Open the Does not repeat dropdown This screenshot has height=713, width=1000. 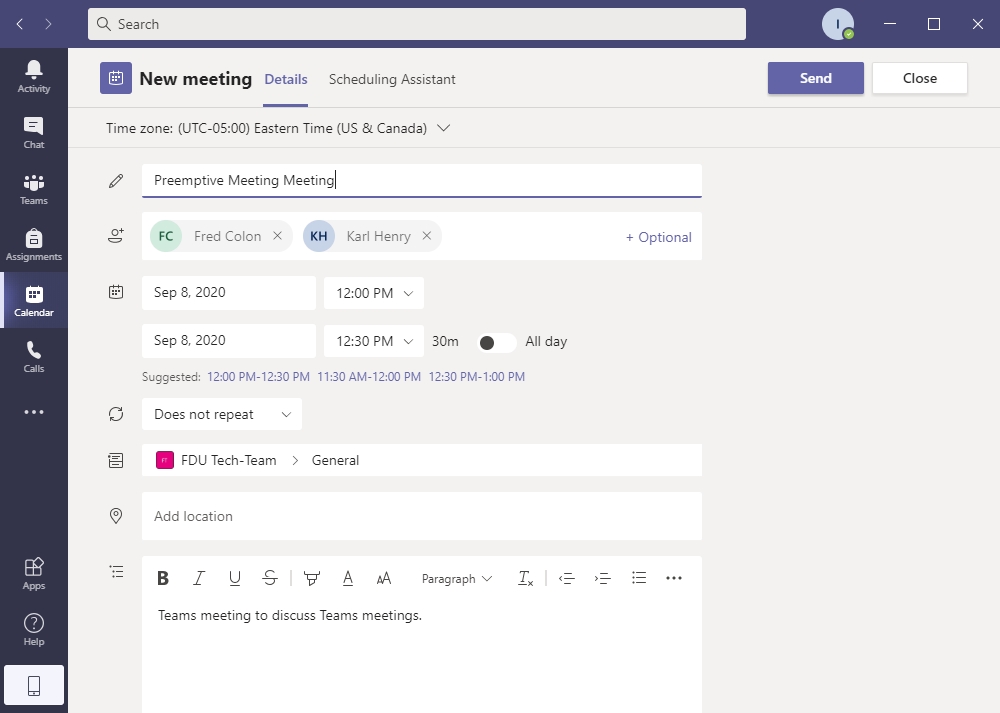click(x=222, y=414)
